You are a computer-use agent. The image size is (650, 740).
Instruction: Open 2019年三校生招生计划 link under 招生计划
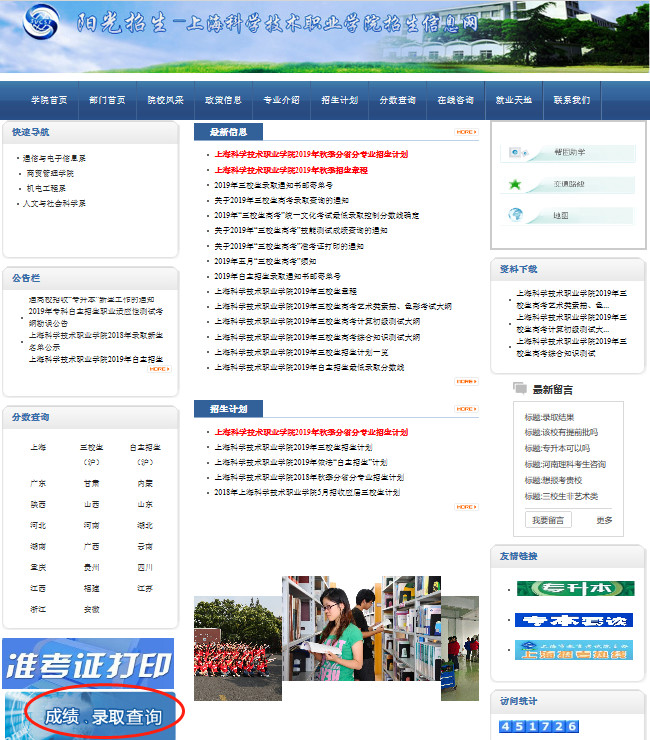pos(293,447)
